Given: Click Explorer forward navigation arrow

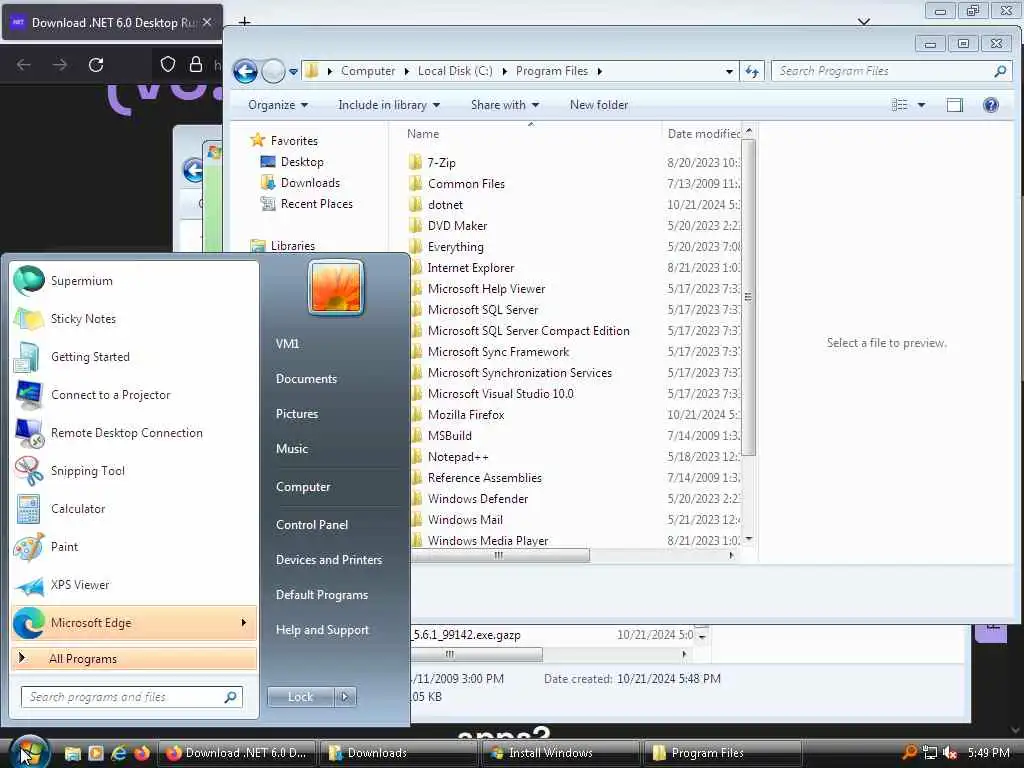Looking at the screenshot, I should click(273, 71).
